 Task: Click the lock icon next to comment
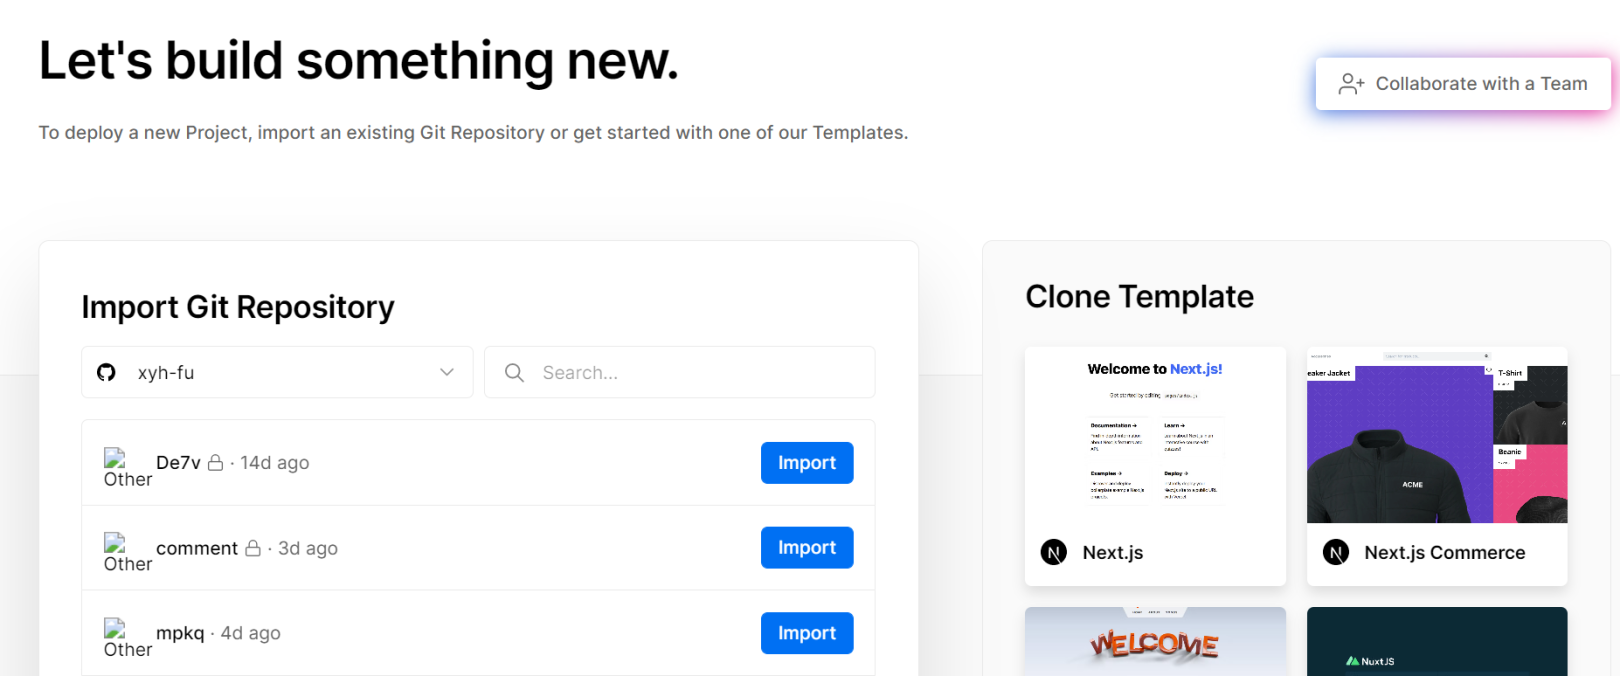pos(253,548)
